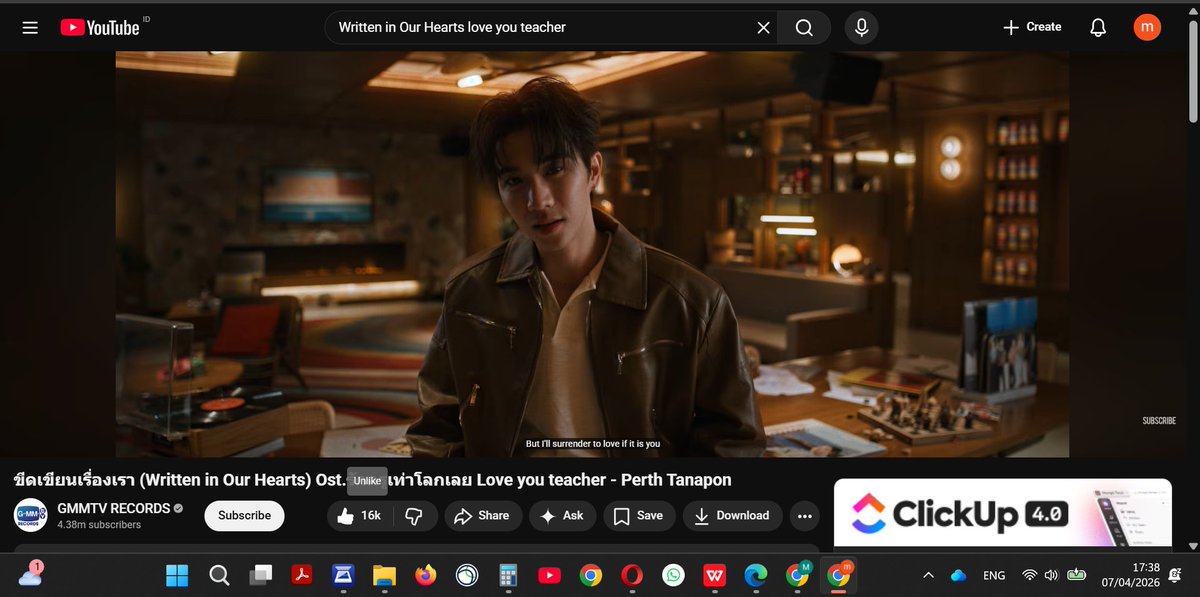Launch Adobe Acrobat from the taskbar
This screenshot has height=597, width=1200.
point(302,575)
